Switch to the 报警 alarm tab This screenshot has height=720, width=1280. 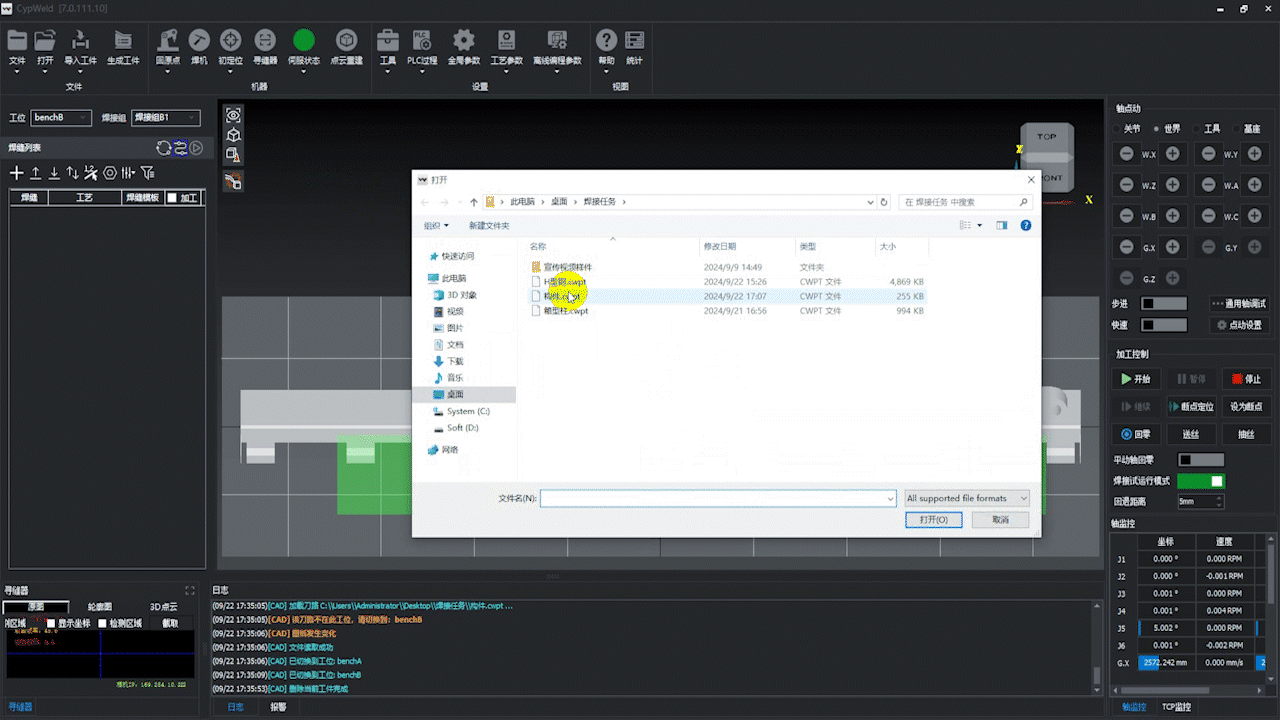[278, 707]
